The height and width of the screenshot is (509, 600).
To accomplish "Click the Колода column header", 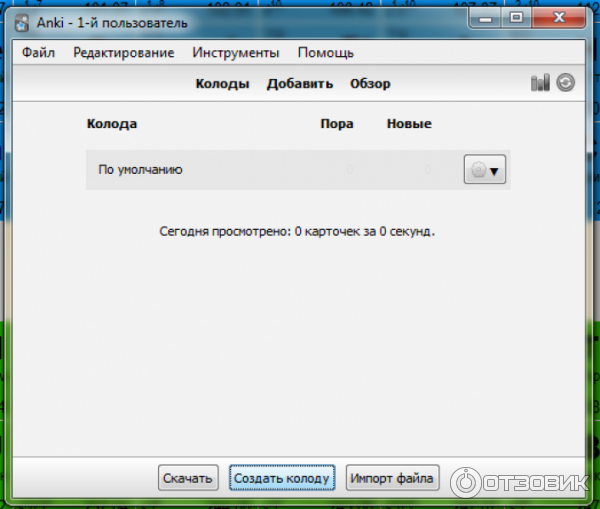I will [x=112, y=124].
